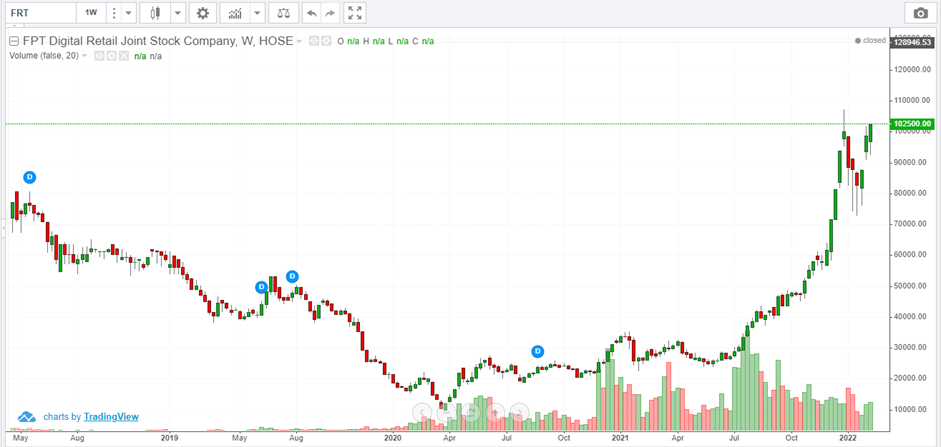Redo the chart action
The height and width of the screenshot is (447, 941).
coord(329,13)
